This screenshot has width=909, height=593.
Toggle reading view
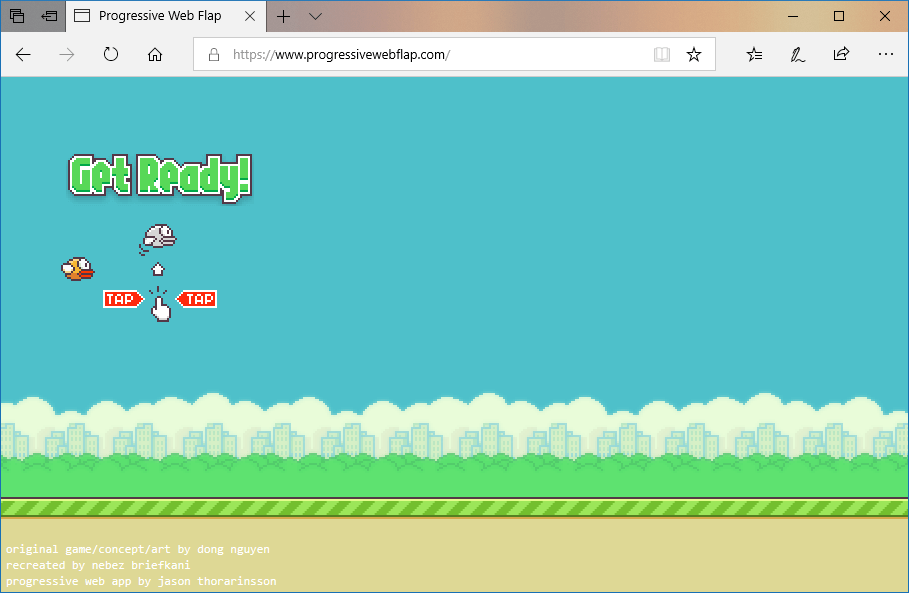tap(662, 54)
